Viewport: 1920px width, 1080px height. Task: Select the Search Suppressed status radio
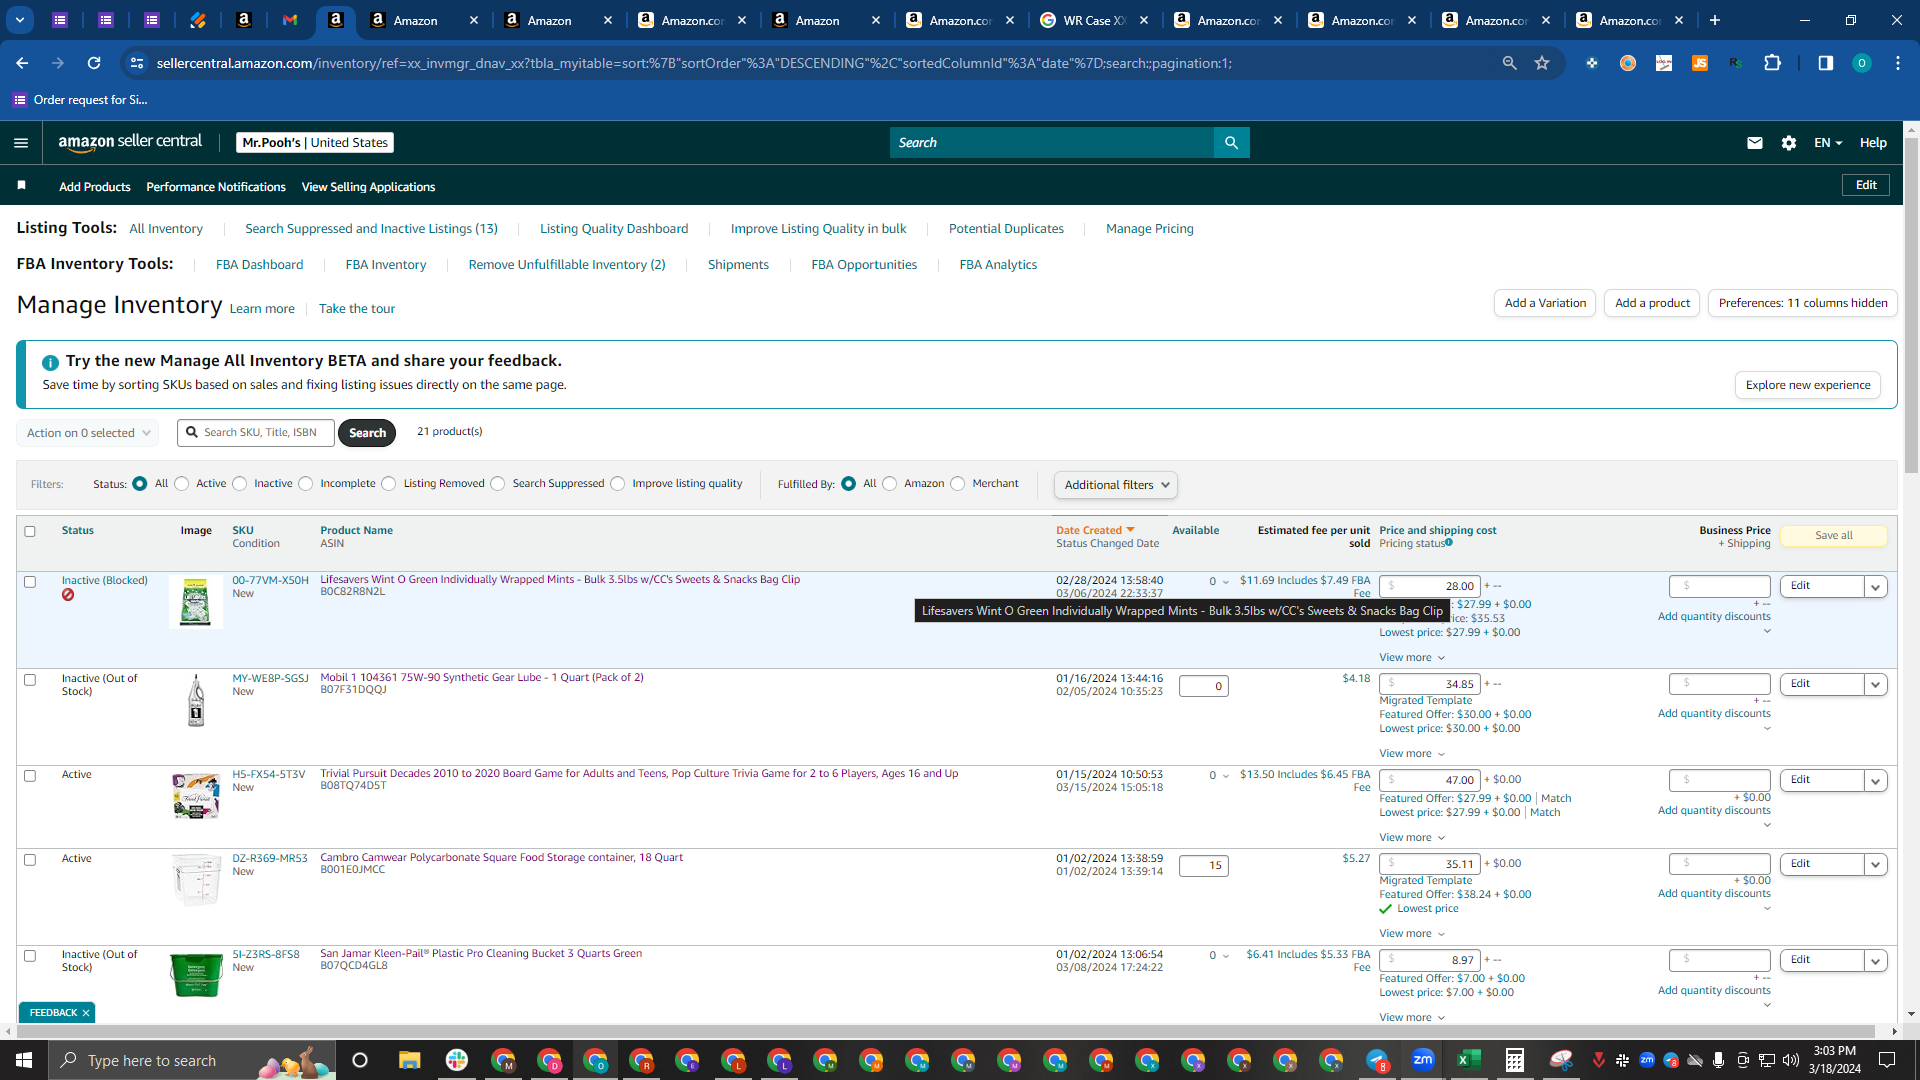point(498,484)
